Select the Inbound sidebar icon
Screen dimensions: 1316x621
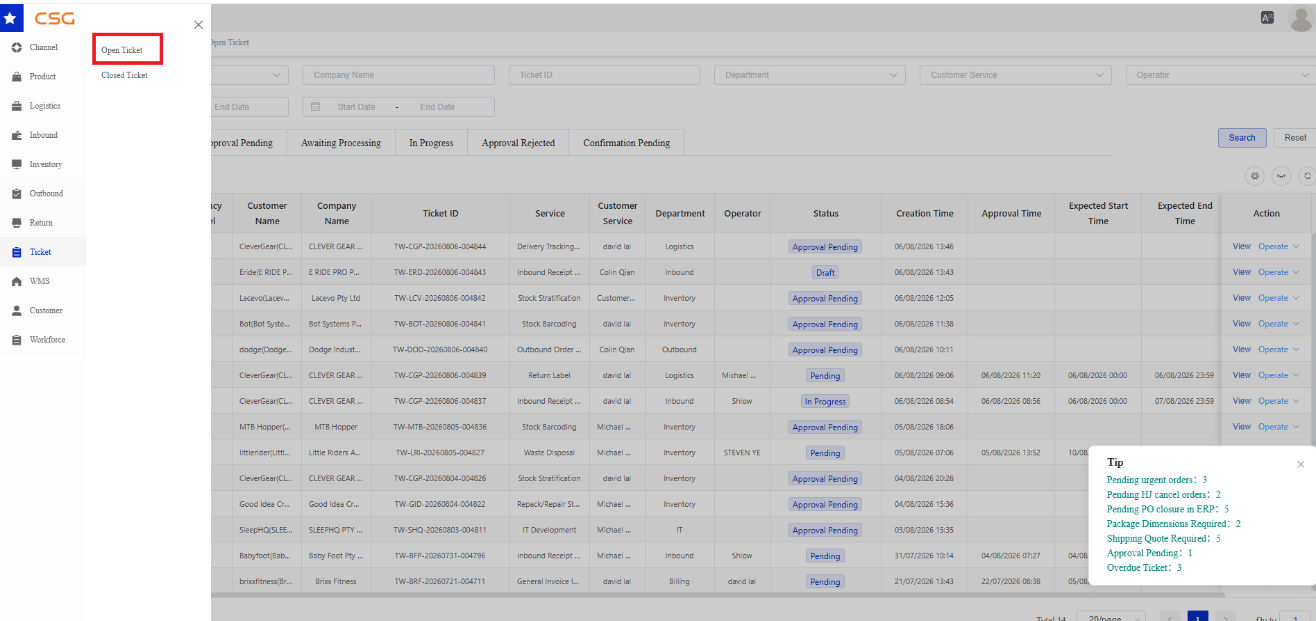pyautogui.click(x=17, y=135)
